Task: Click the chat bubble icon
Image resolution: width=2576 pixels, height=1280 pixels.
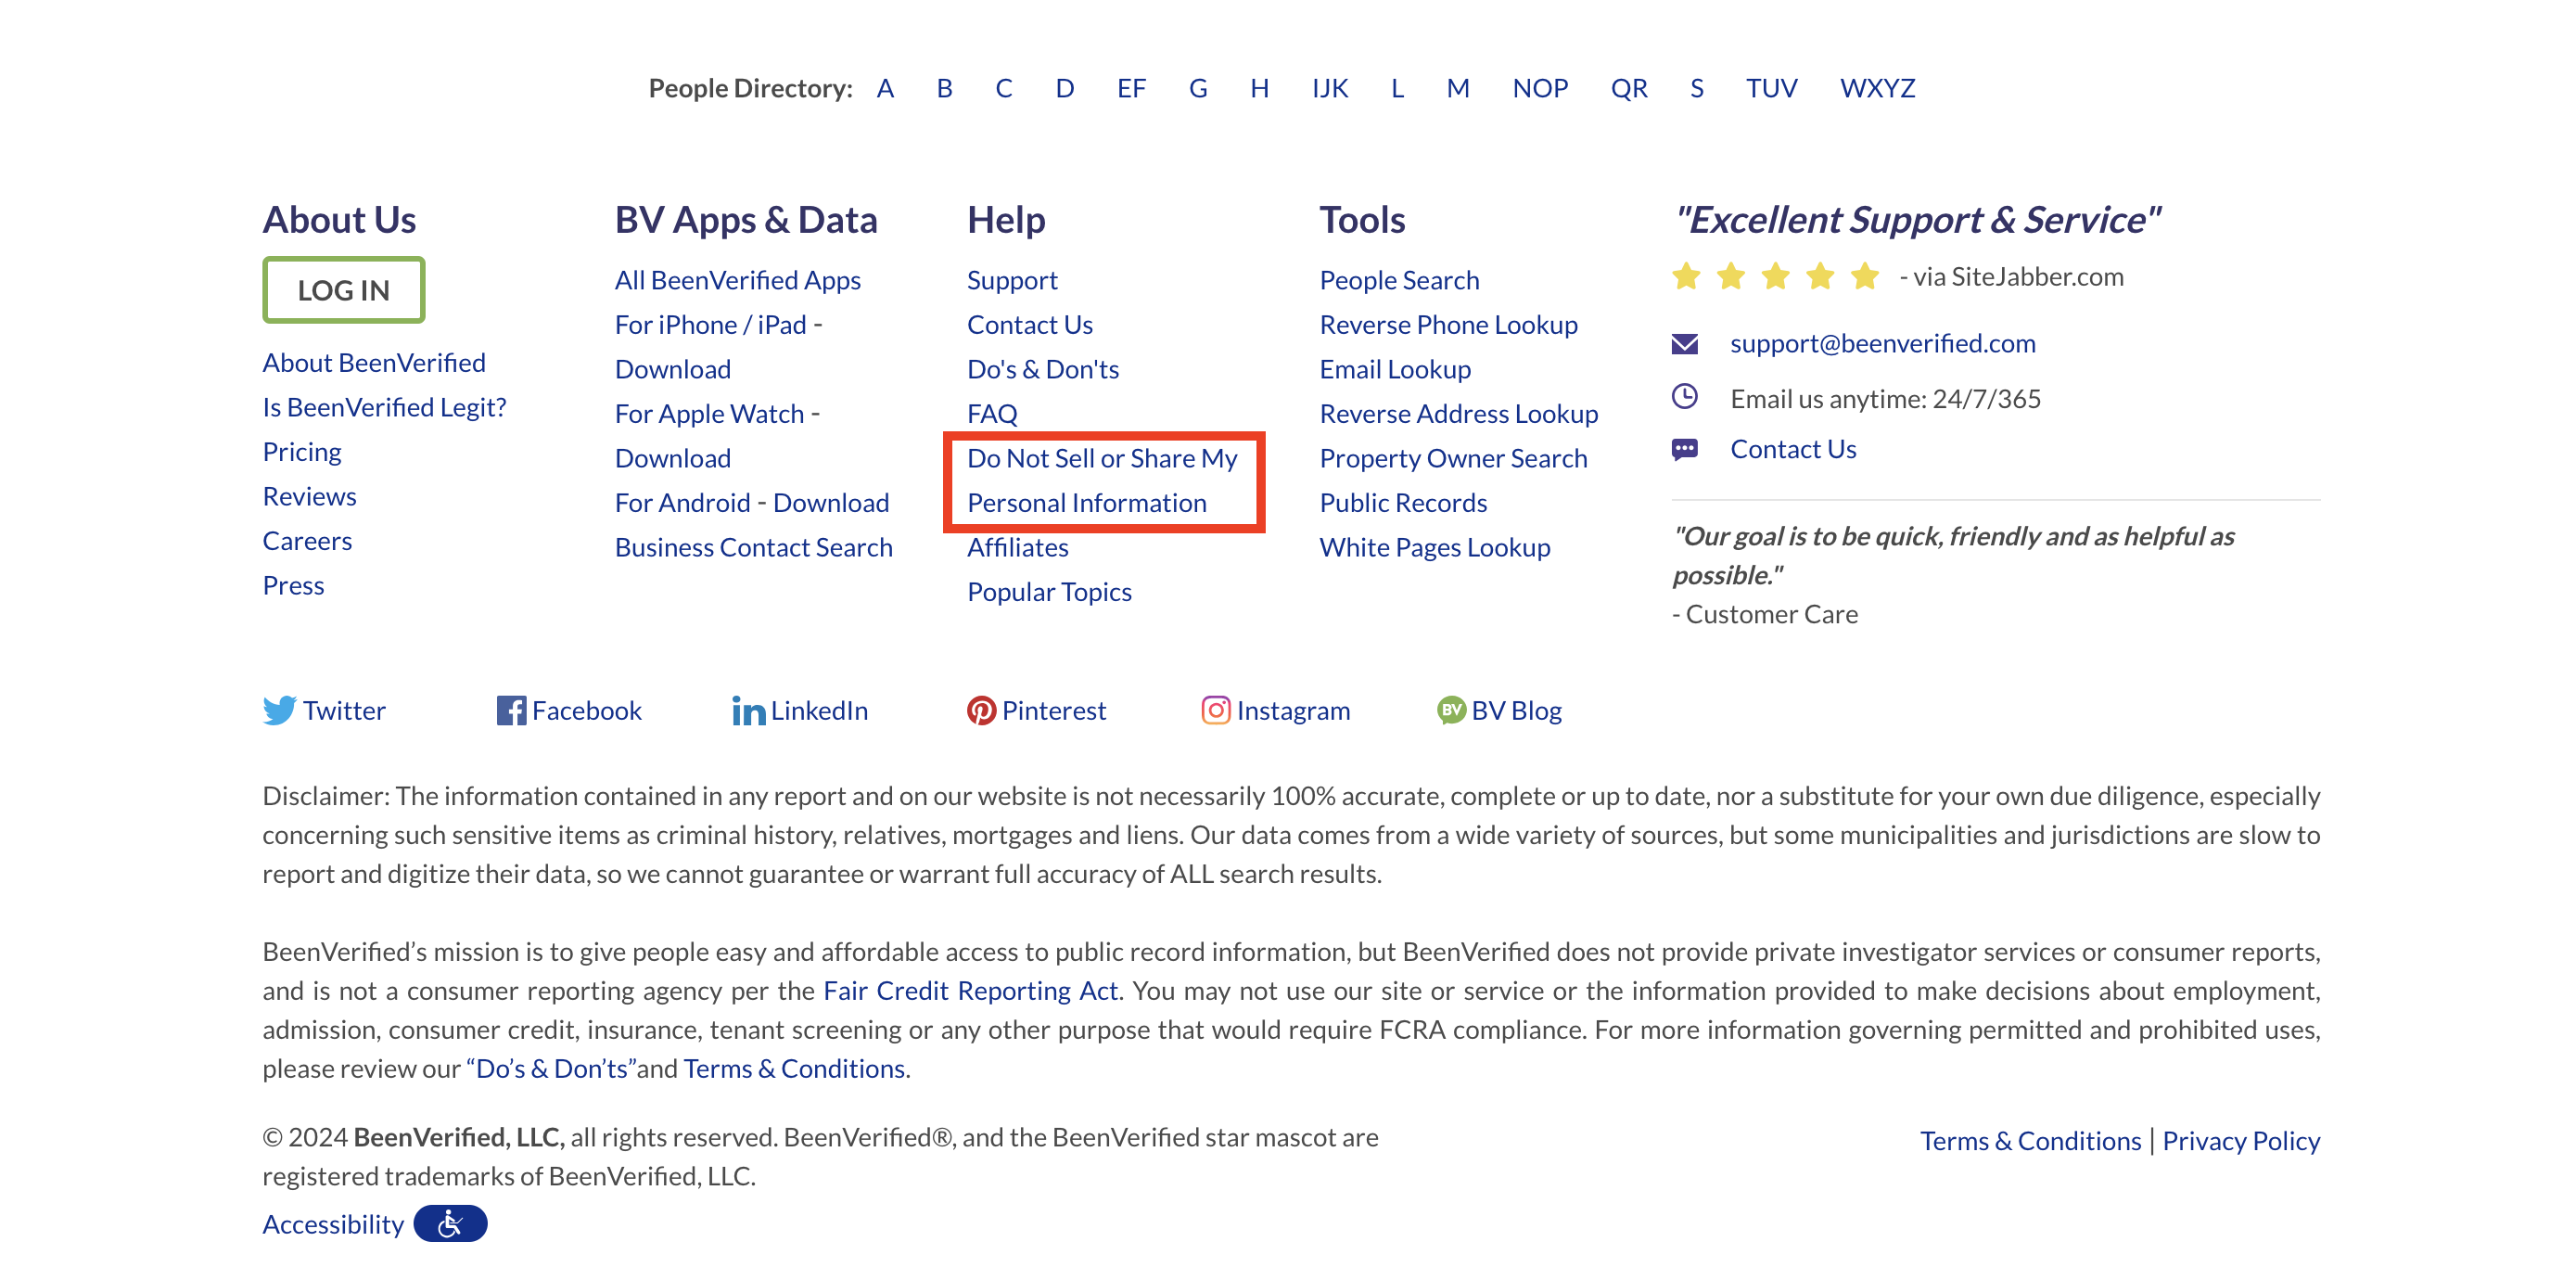Action: pyautogui.click(x=1685, y=449)
